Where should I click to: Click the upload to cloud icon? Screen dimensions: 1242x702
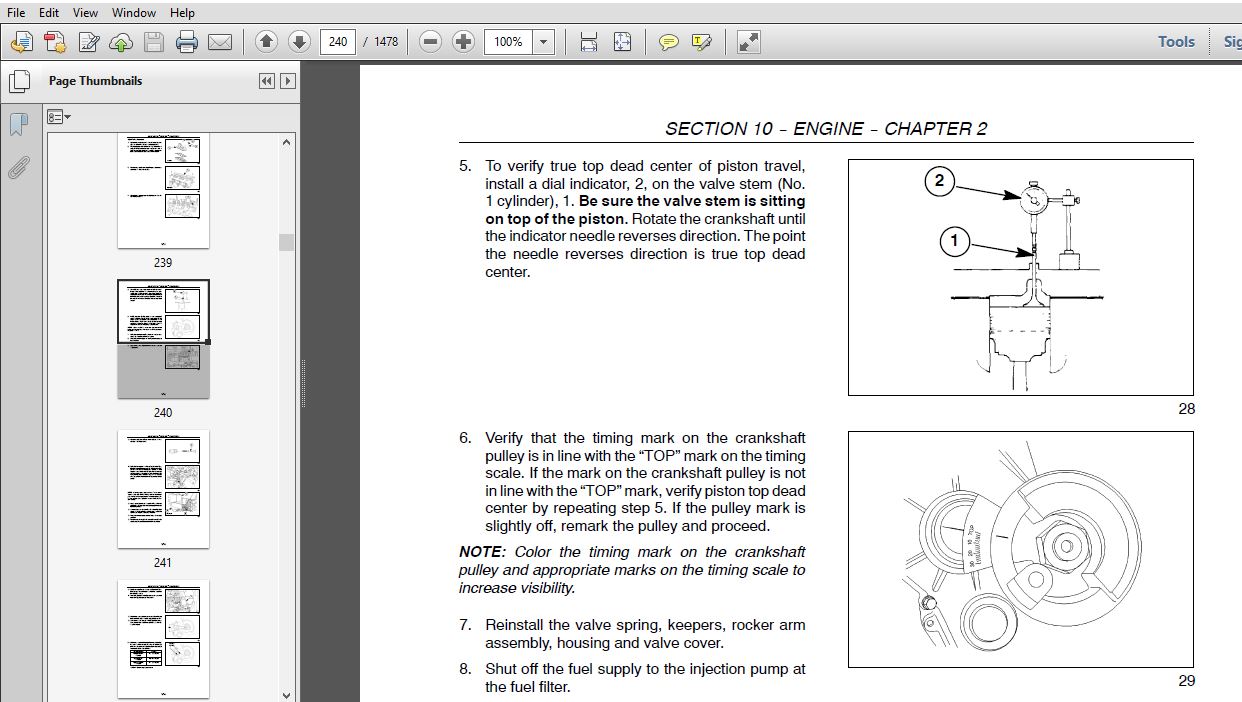(x=121, y=42)
